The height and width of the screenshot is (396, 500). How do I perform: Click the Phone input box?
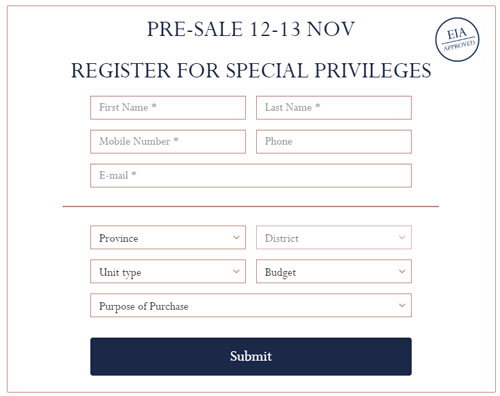pos(334,142)
